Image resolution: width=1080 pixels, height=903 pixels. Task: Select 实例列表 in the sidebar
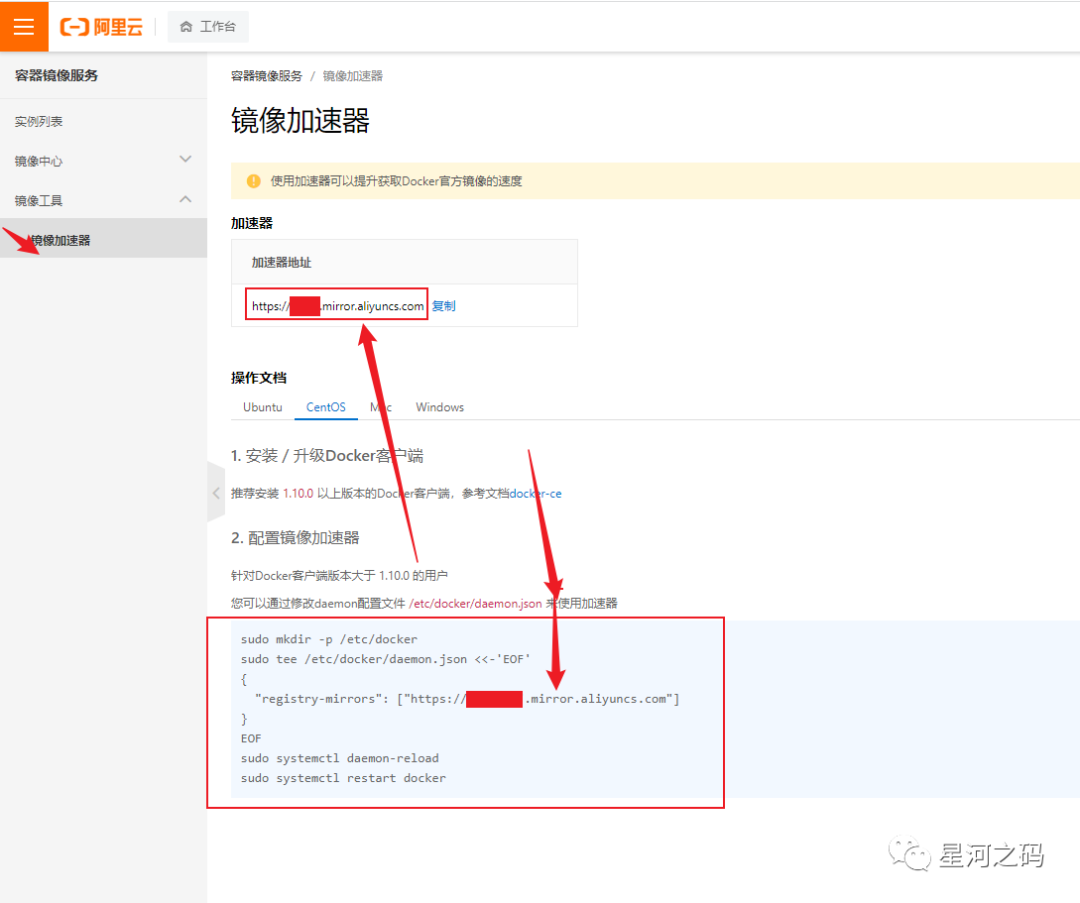click(x=39, y=121)
